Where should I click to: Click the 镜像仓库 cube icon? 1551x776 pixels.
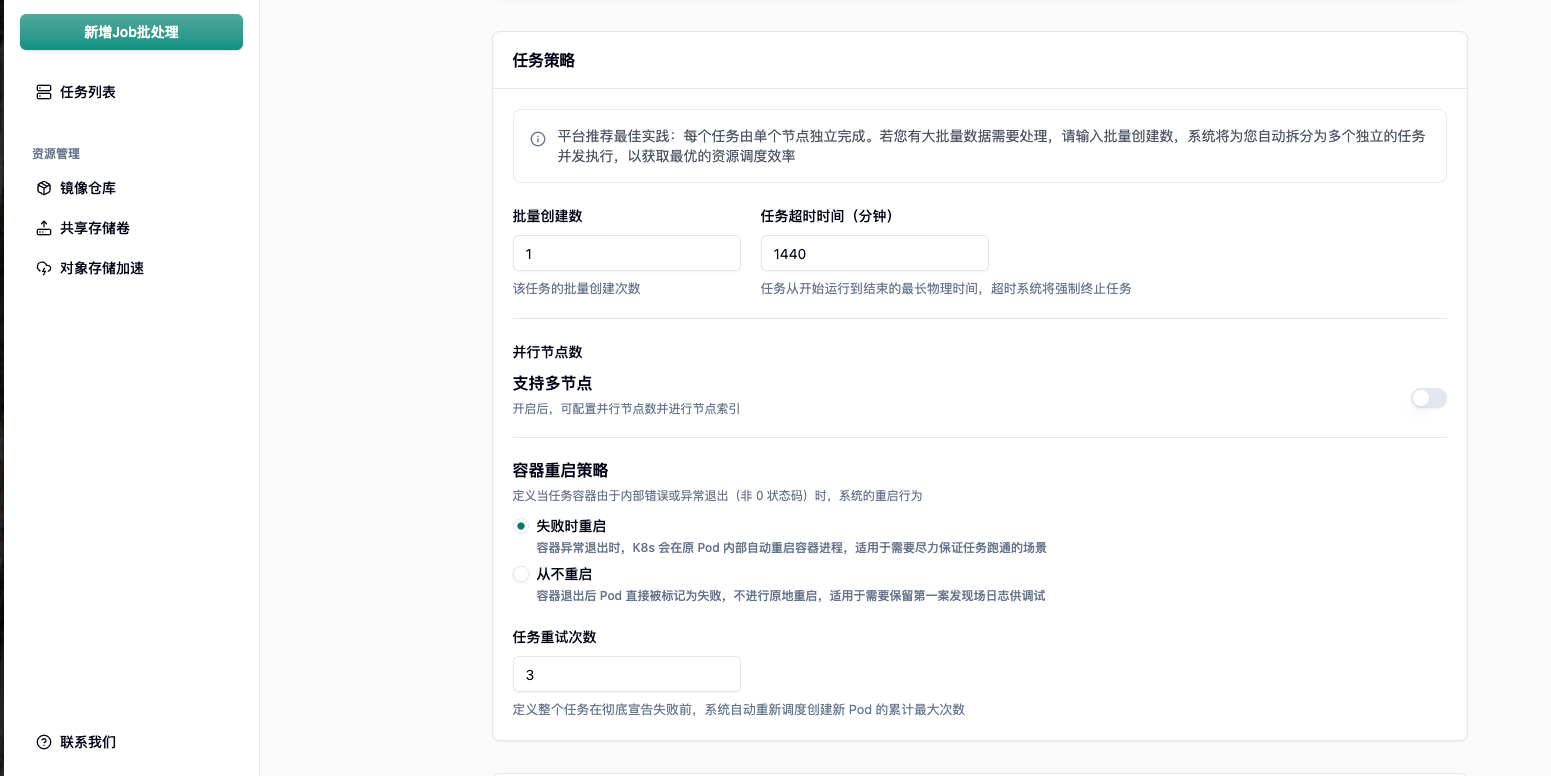coord(44,188)
